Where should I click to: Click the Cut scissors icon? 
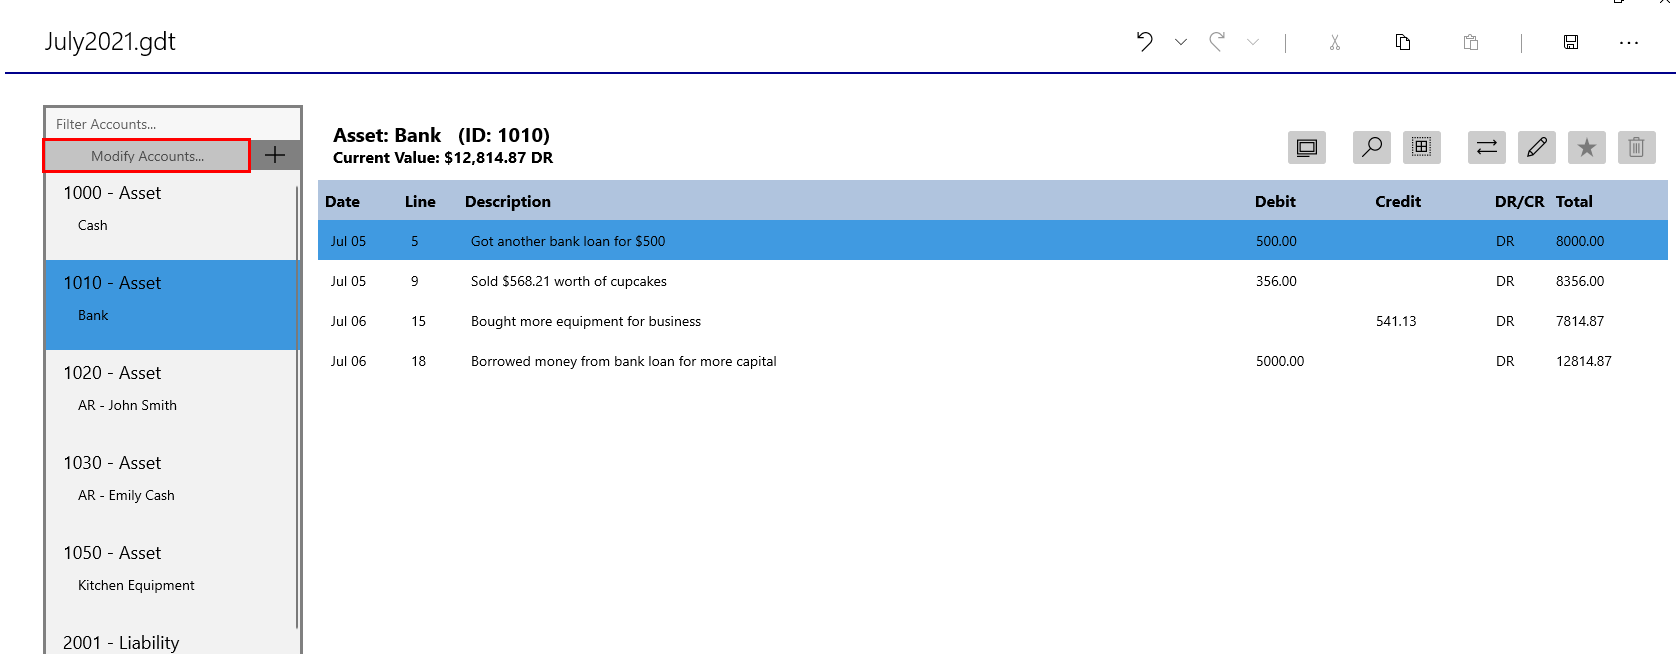point(1335,42)
